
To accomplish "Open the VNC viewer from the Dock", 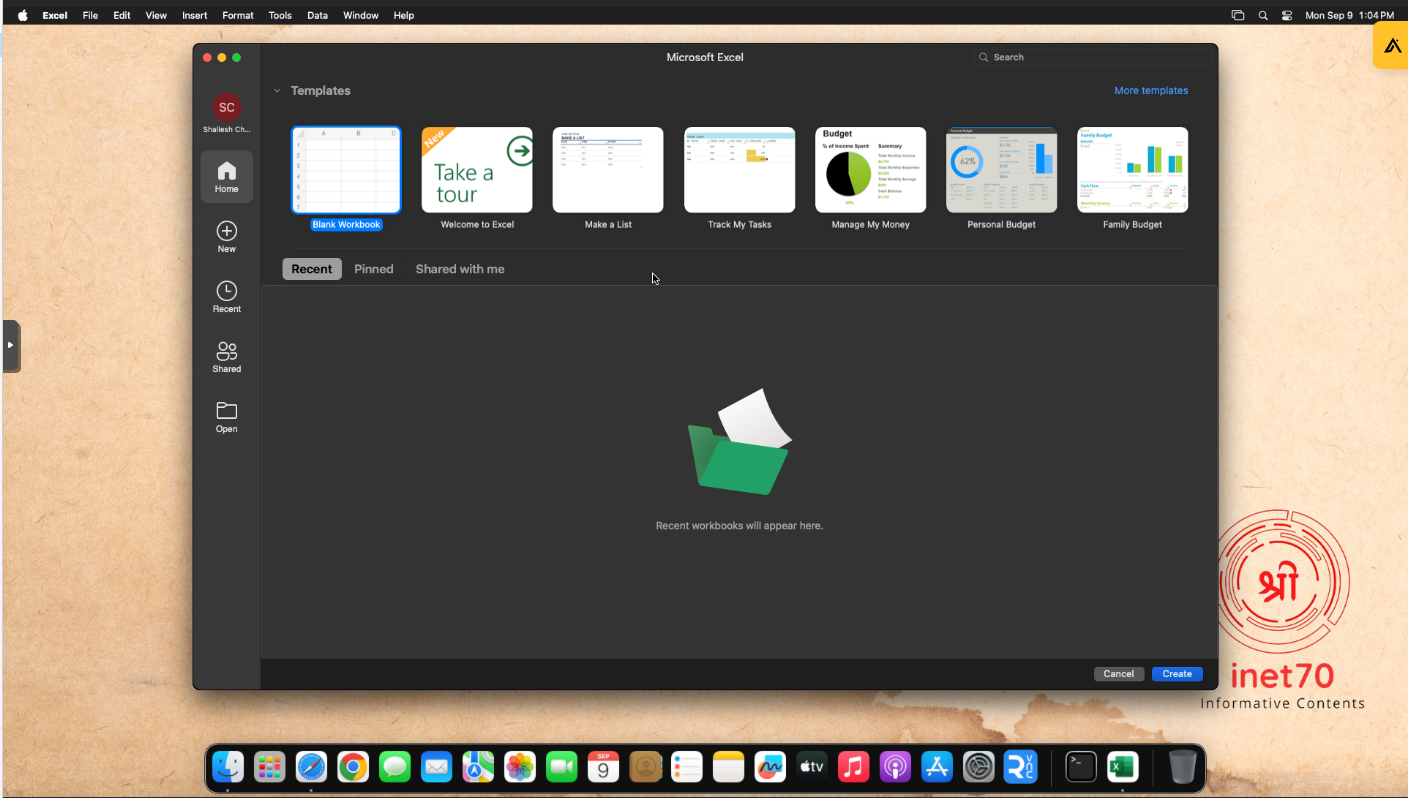I will (1020, 767).
